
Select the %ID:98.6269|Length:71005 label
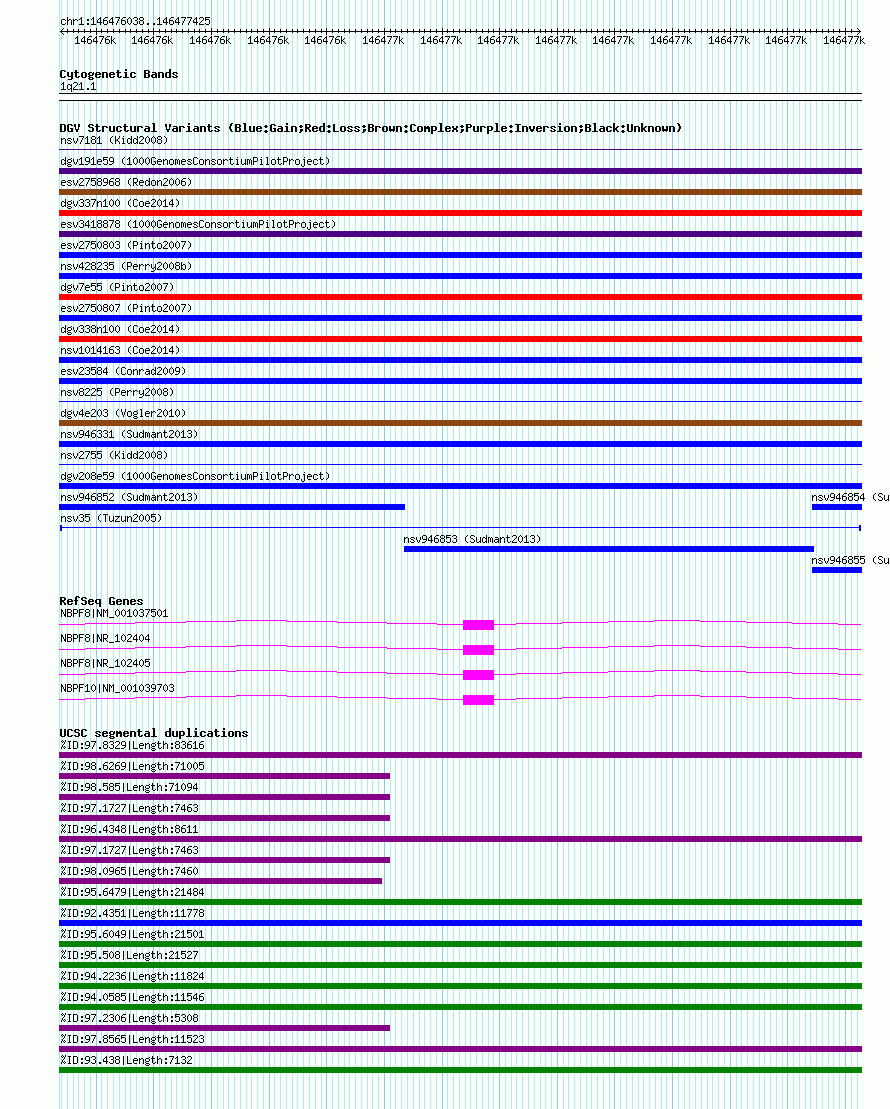pos(132,767)
